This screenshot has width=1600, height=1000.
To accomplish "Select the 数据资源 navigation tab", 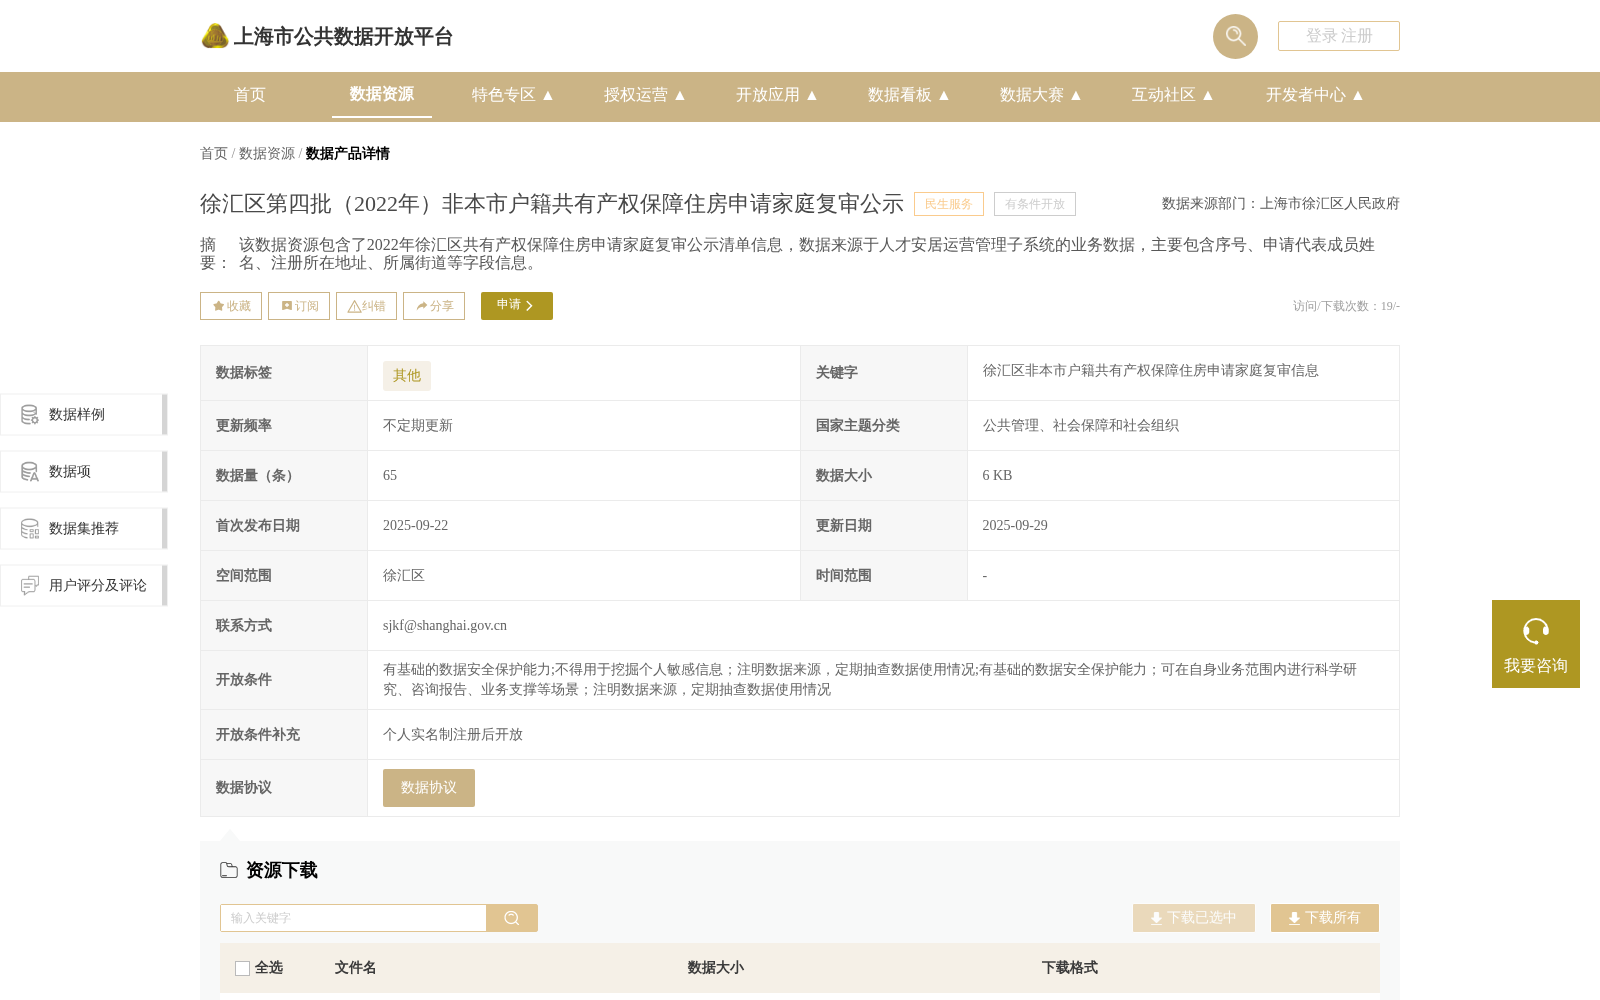I will coord(382,94).
